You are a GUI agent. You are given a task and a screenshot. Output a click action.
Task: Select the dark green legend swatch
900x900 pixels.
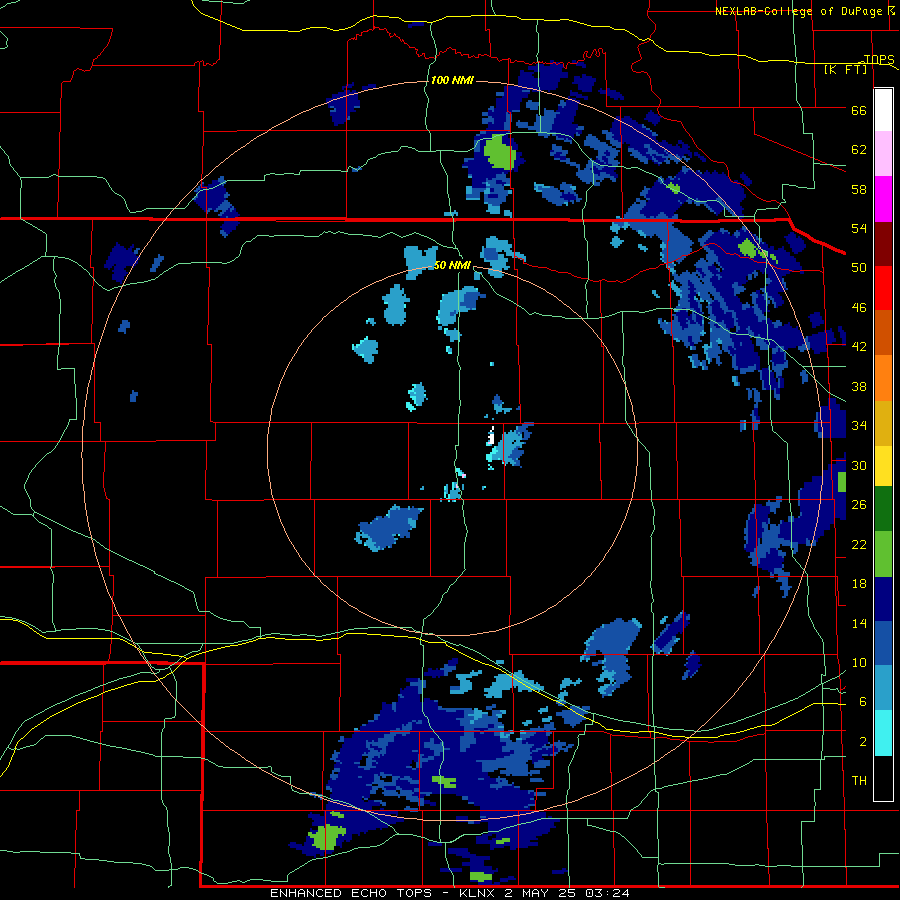[x=883, y=508]
